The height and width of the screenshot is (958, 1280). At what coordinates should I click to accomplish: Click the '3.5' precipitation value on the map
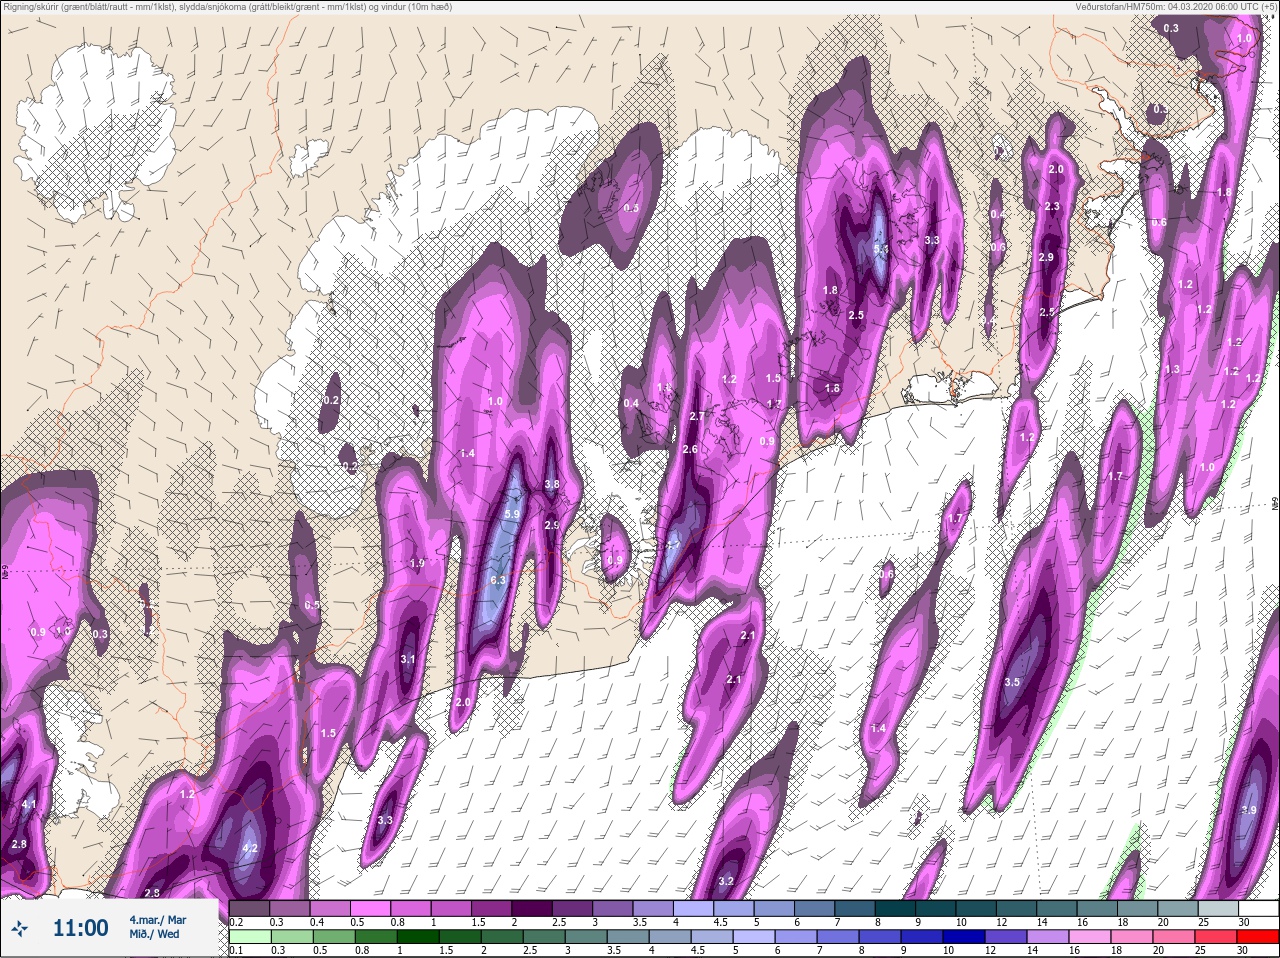[1012, 682]
